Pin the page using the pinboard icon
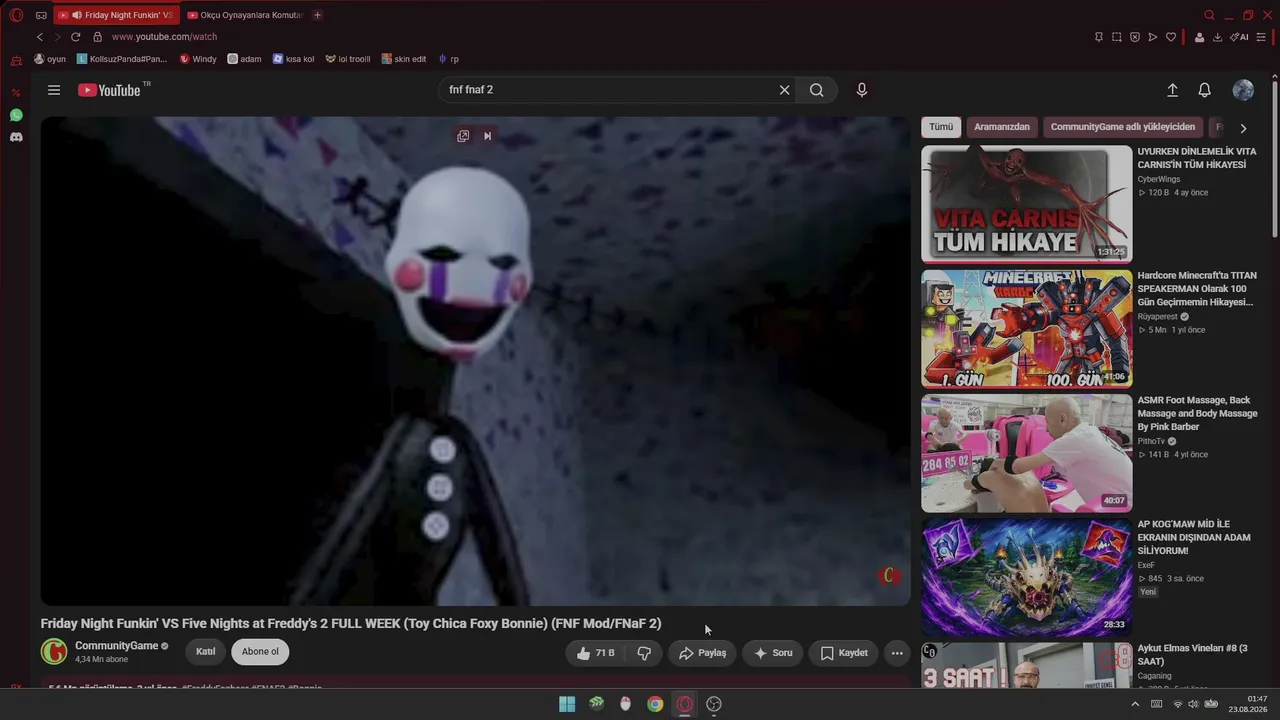Screen dimensions: 1280x720 tap(1099, 37)
